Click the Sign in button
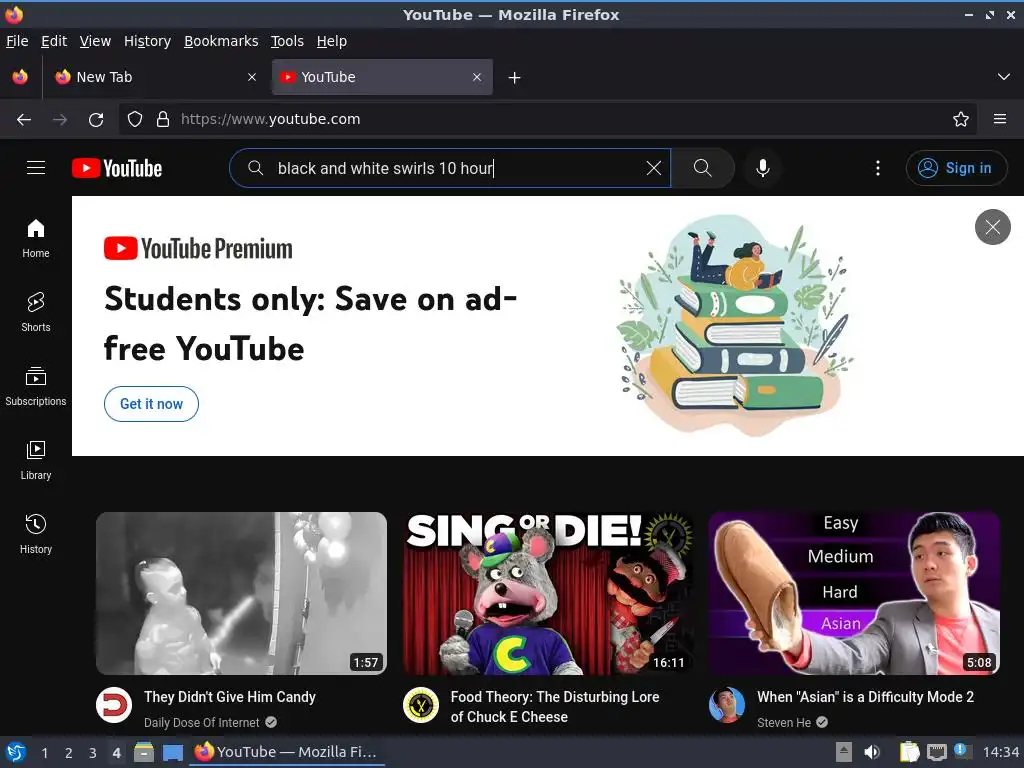 click(956, 168)
